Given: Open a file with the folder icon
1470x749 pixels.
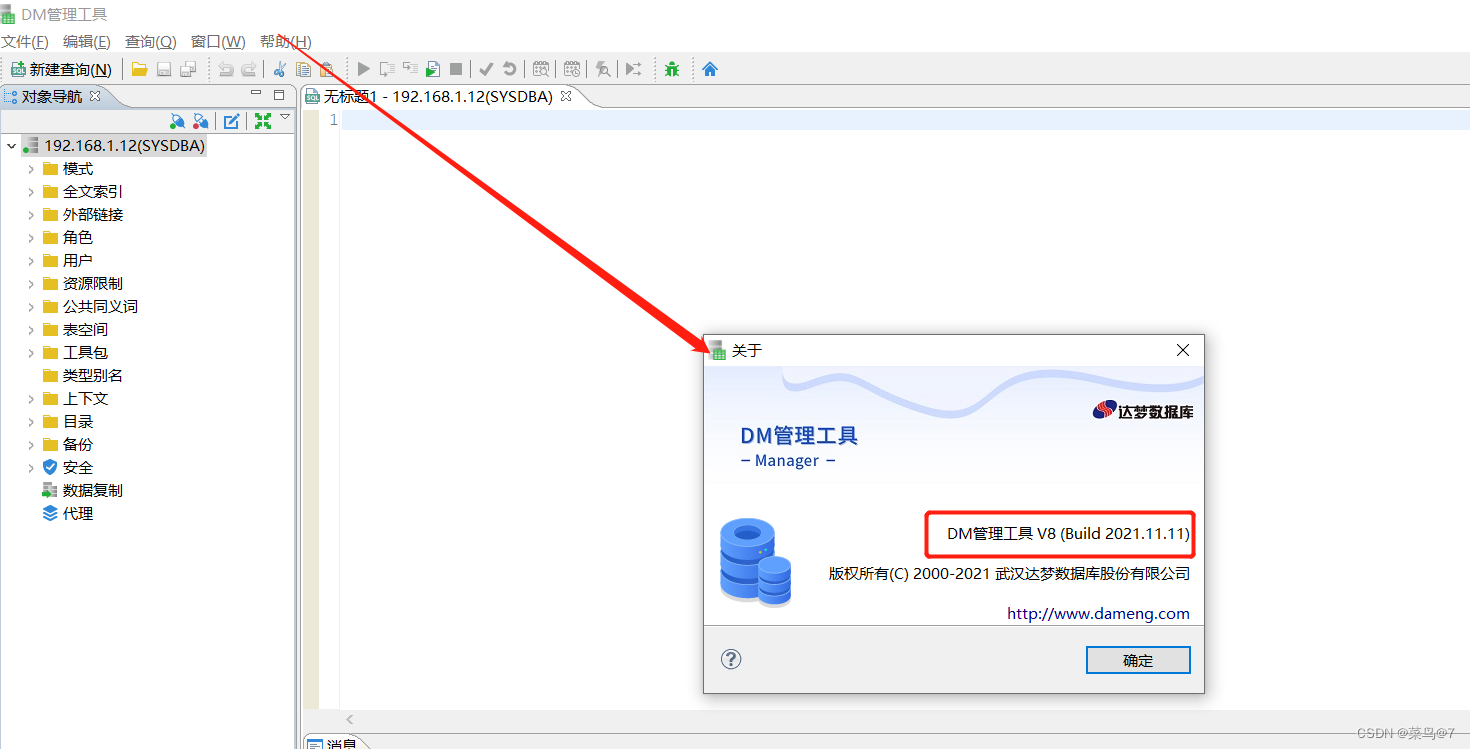Looking at the screenshot, I should coord(139,69).
